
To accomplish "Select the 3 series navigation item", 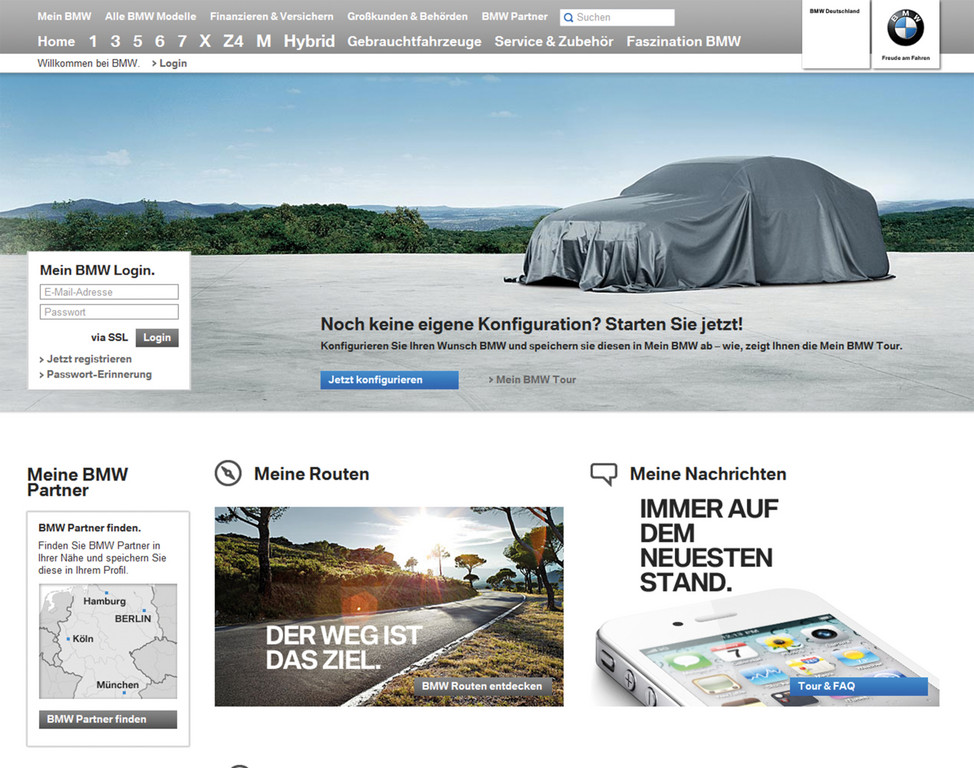I will (115, 42).
